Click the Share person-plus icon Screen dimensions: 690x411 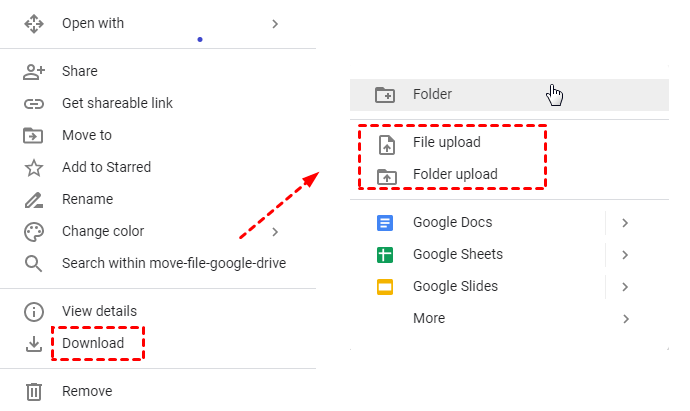coord(34,72)
